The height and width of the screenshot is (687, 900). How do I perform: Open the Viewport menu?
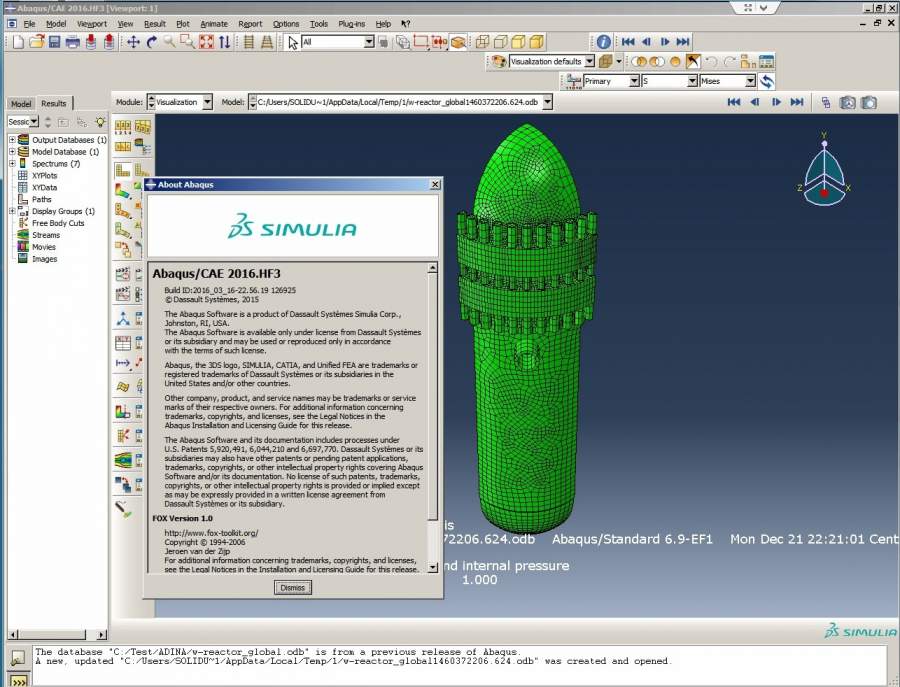pos(92,24)
